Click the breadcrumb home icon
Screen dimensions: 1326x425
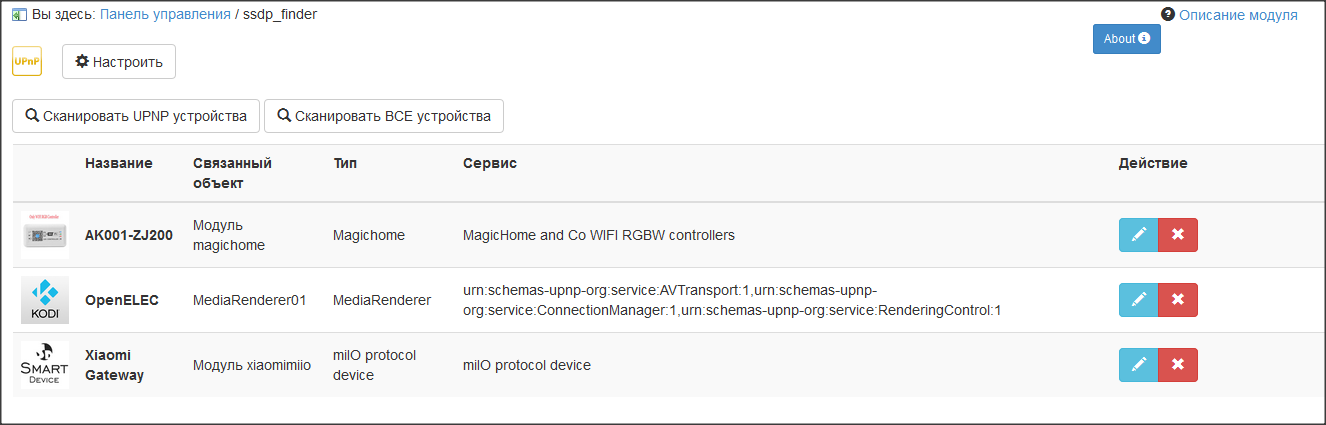pyautogui.click(x=18, y=15)
